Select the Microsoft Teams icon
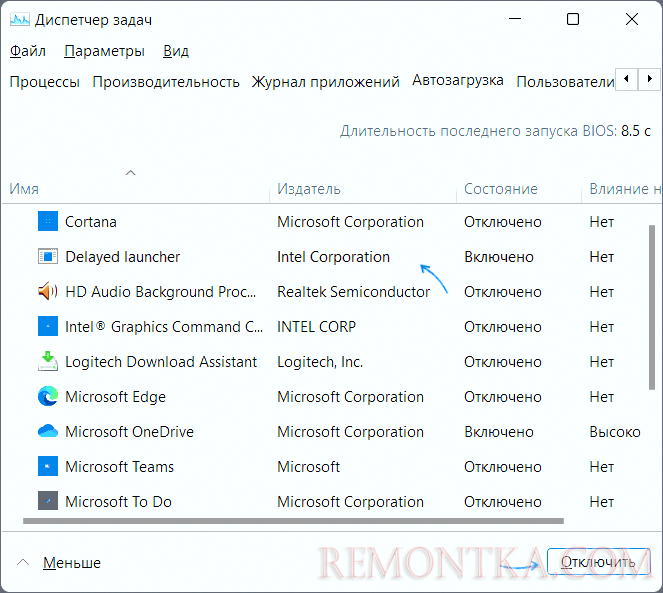Image resolution: width=663 pixels, height=593 pixels. coord(48,466)
